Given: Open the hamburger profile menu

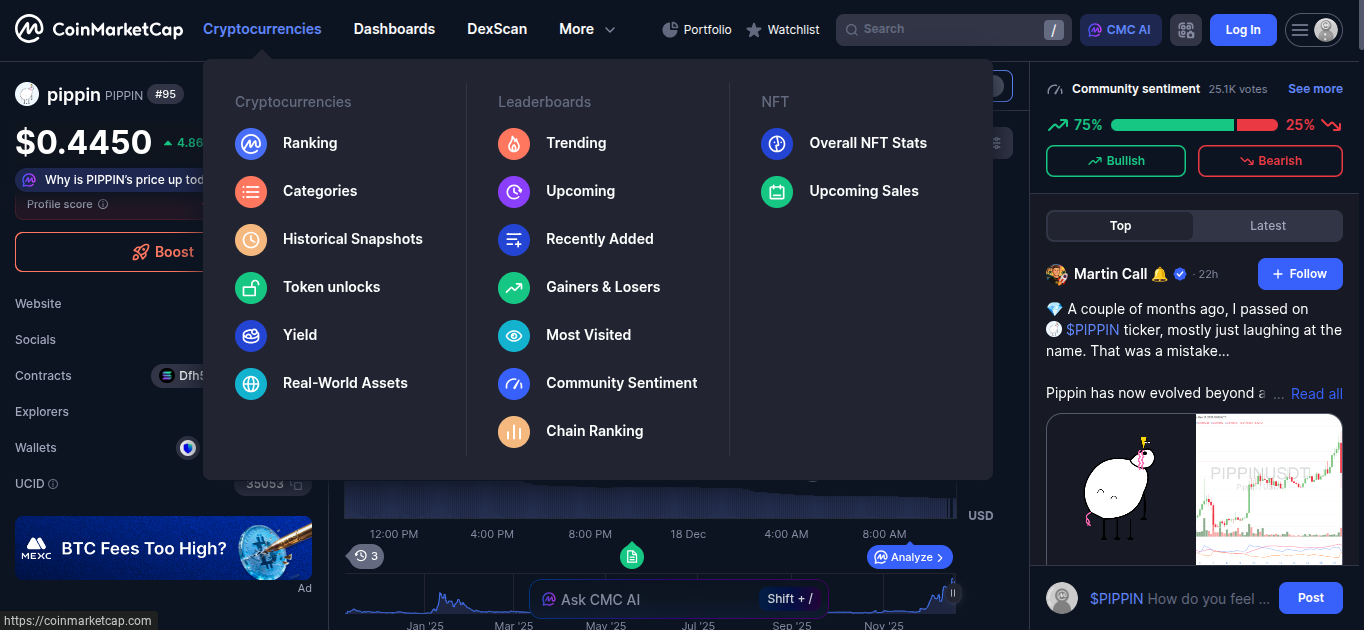Looking at the screenshot, I should 1313,30.
